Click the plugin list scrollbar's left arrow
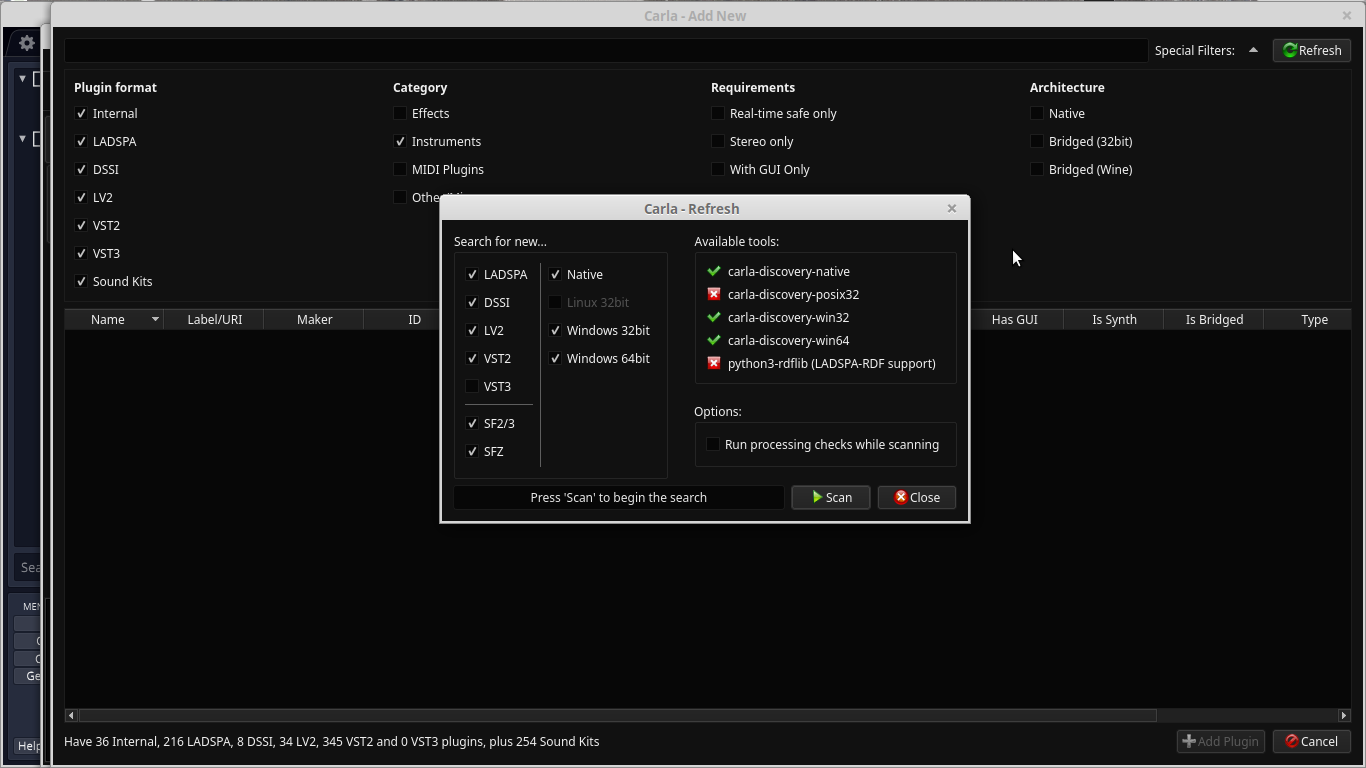This screenshot has width=1366, height=768. (x=70, y=715)
